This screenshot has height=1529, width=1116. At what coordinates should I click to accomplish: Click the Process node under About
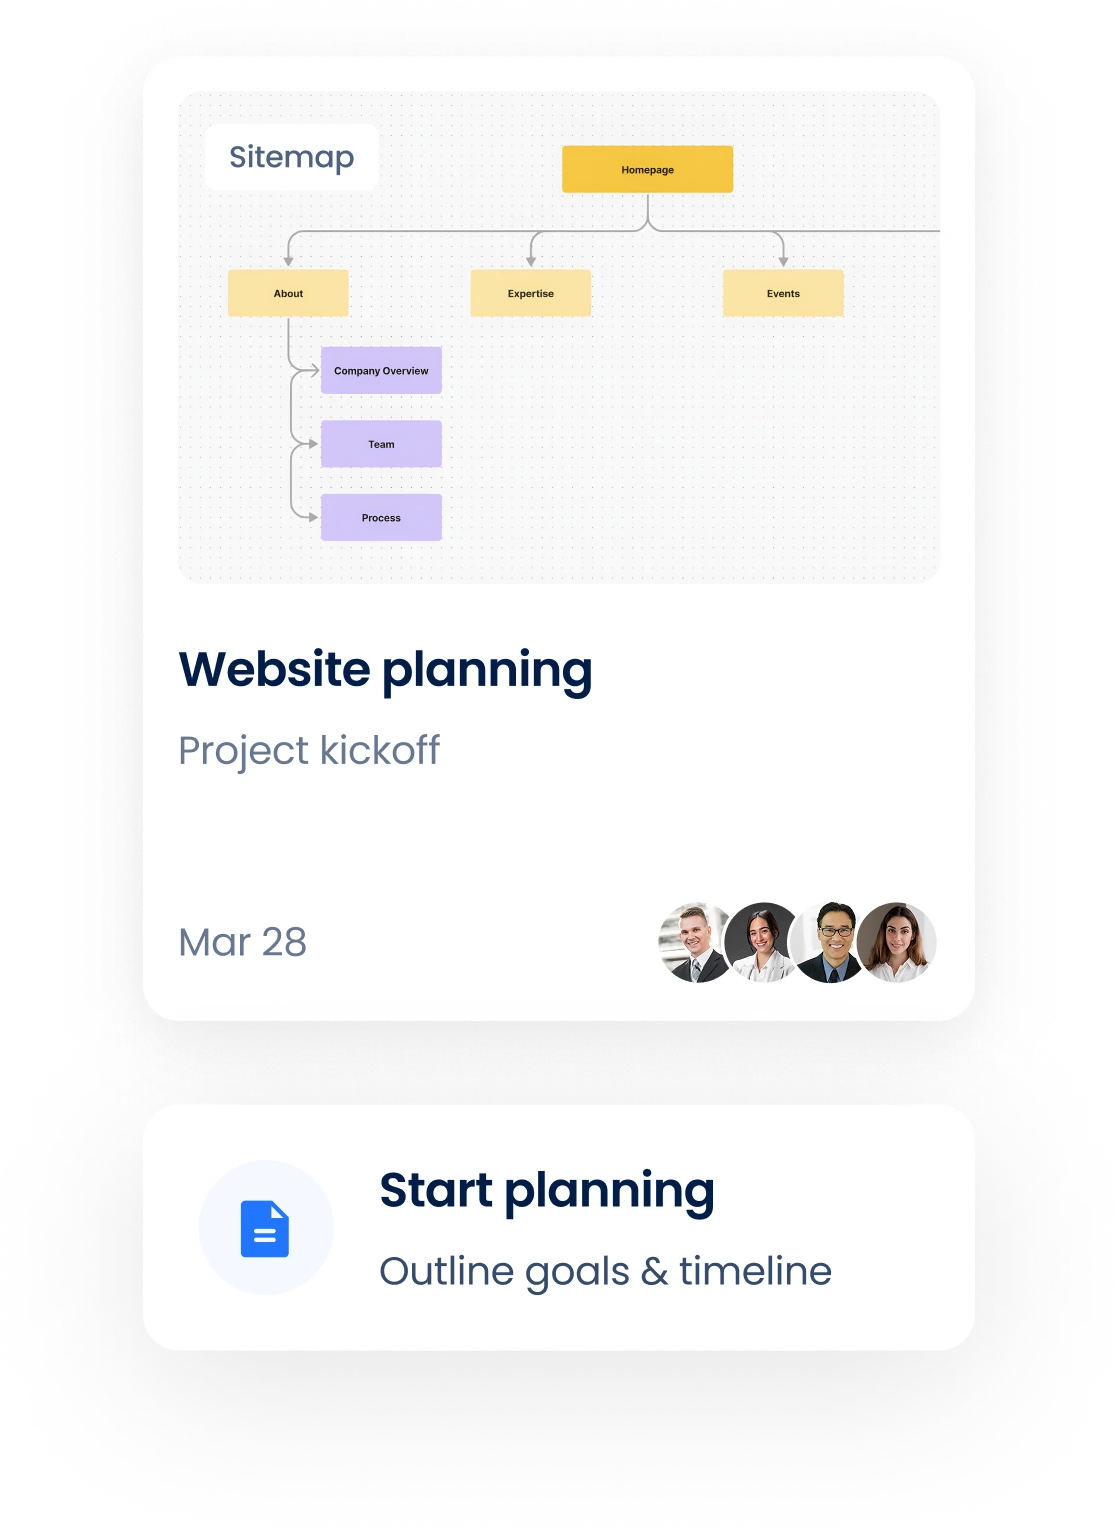[381, 518]
